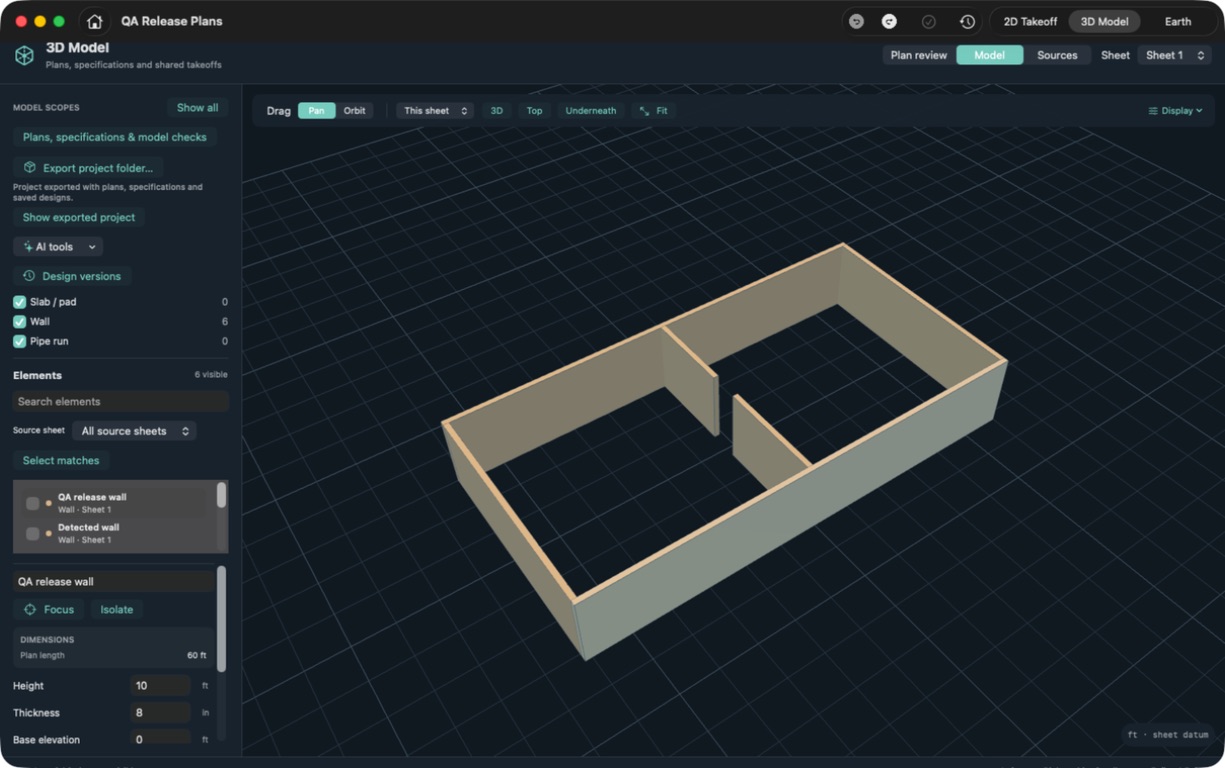This screenshot has width=1225, height=768.
Task: Switch to the 3D view button
Action: click(496, 111)
